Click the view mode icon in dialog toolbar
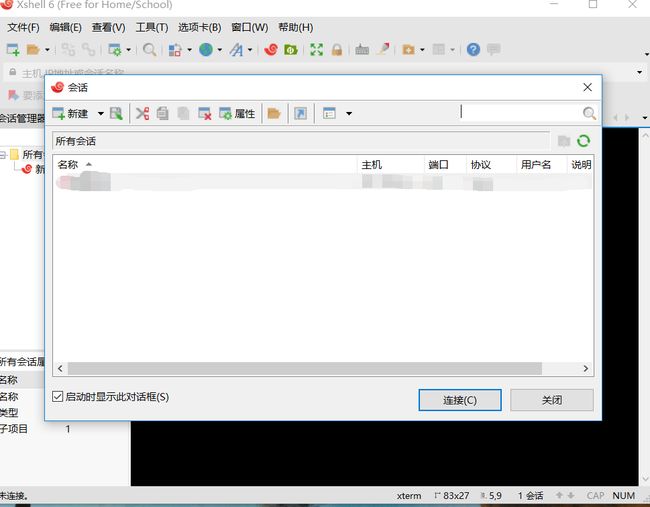650x507 pixels. [329, 113]
